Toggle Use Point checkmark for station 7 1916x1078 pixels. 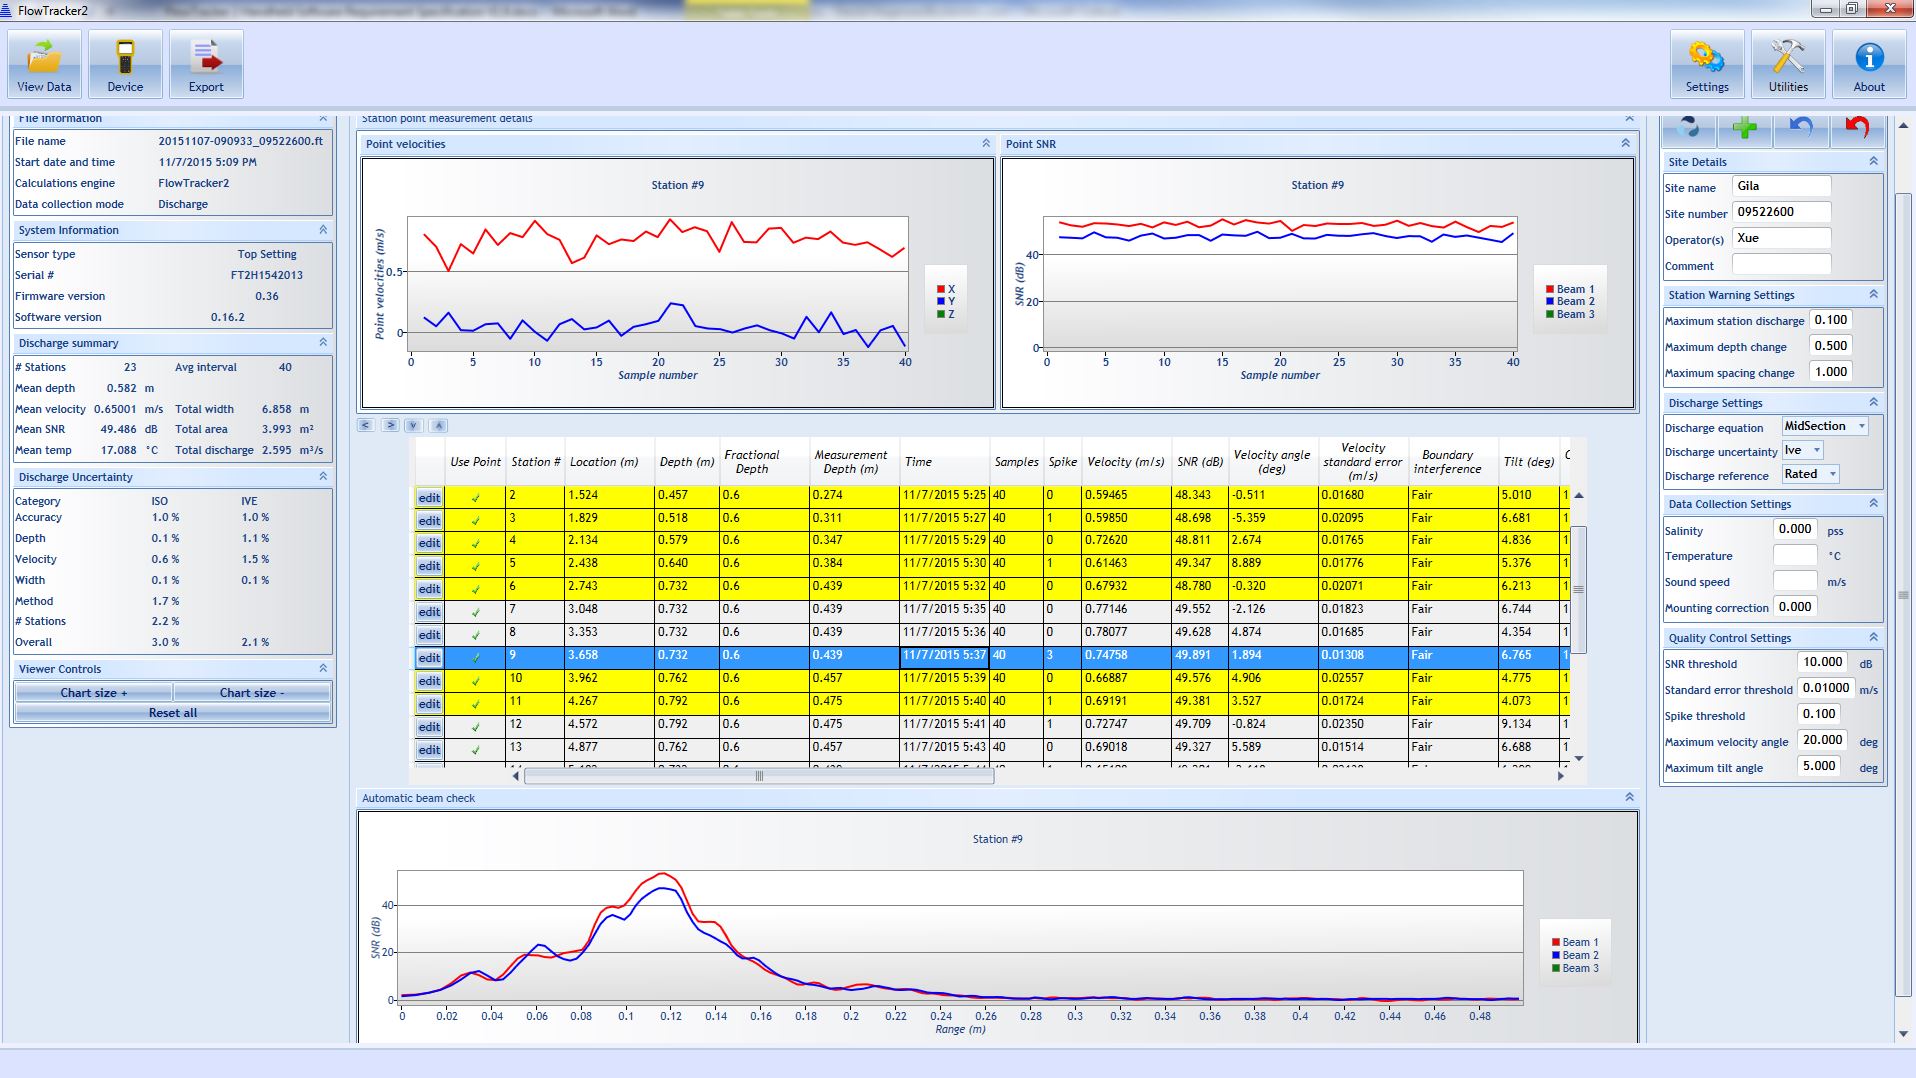click(475, 612)
